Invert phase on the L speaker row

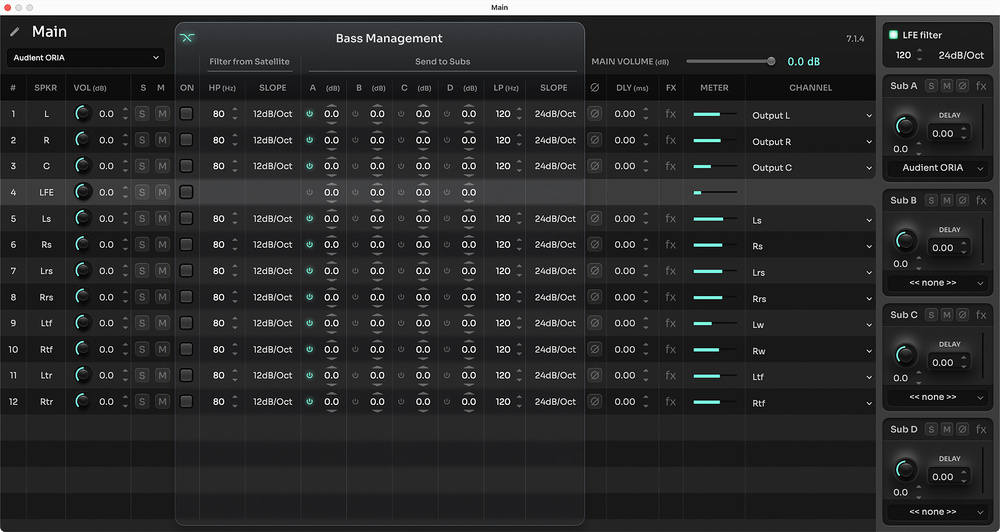tap(595, 115)
